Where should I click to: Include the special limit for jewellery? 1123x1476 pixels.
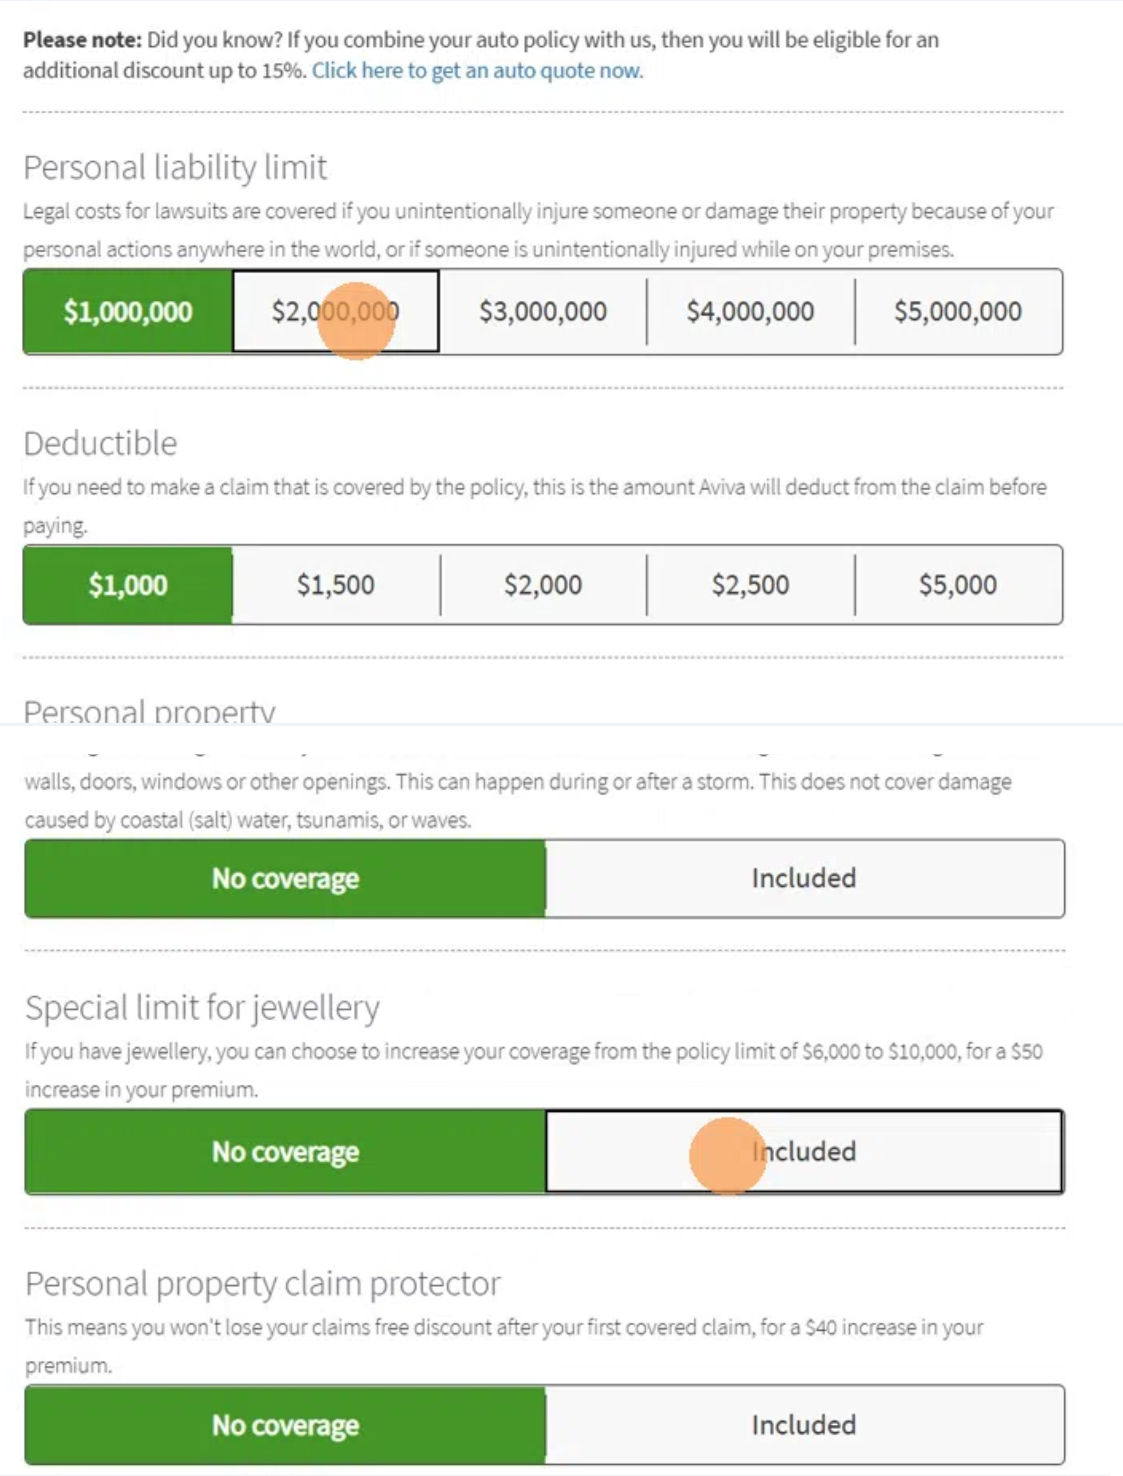[804, 1152]
